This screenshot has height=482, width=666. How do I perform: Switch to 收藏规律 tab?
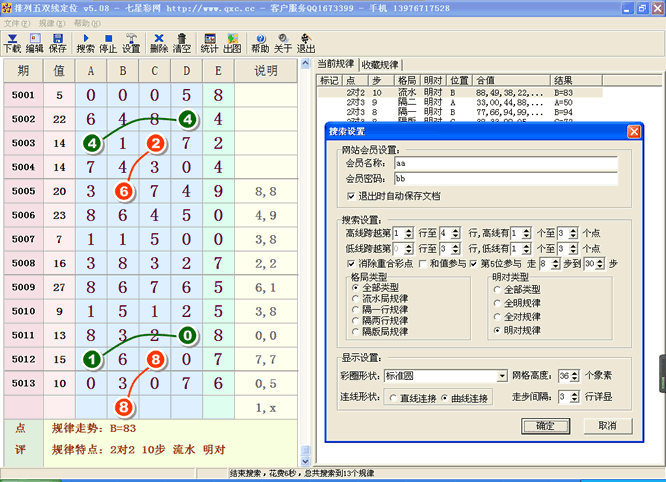pyautogui.click(x=380, y=65)
